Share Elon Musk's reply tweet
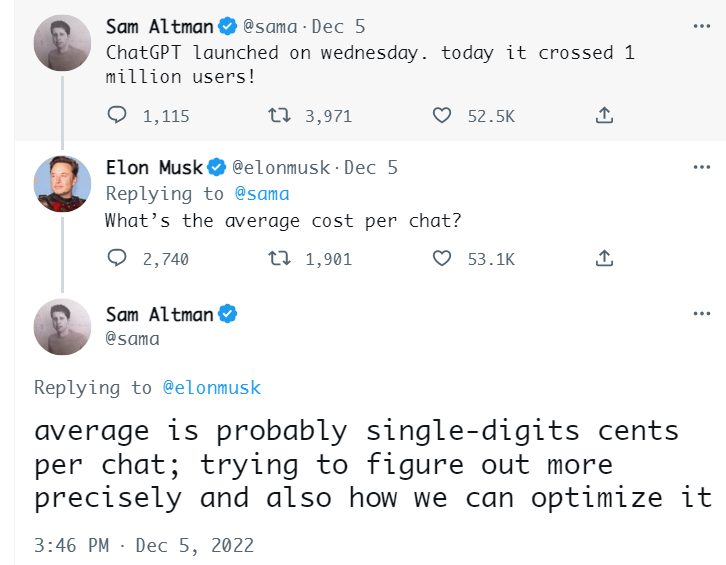Viewport: 726px width, 565px height. click(x=604, y=259)
